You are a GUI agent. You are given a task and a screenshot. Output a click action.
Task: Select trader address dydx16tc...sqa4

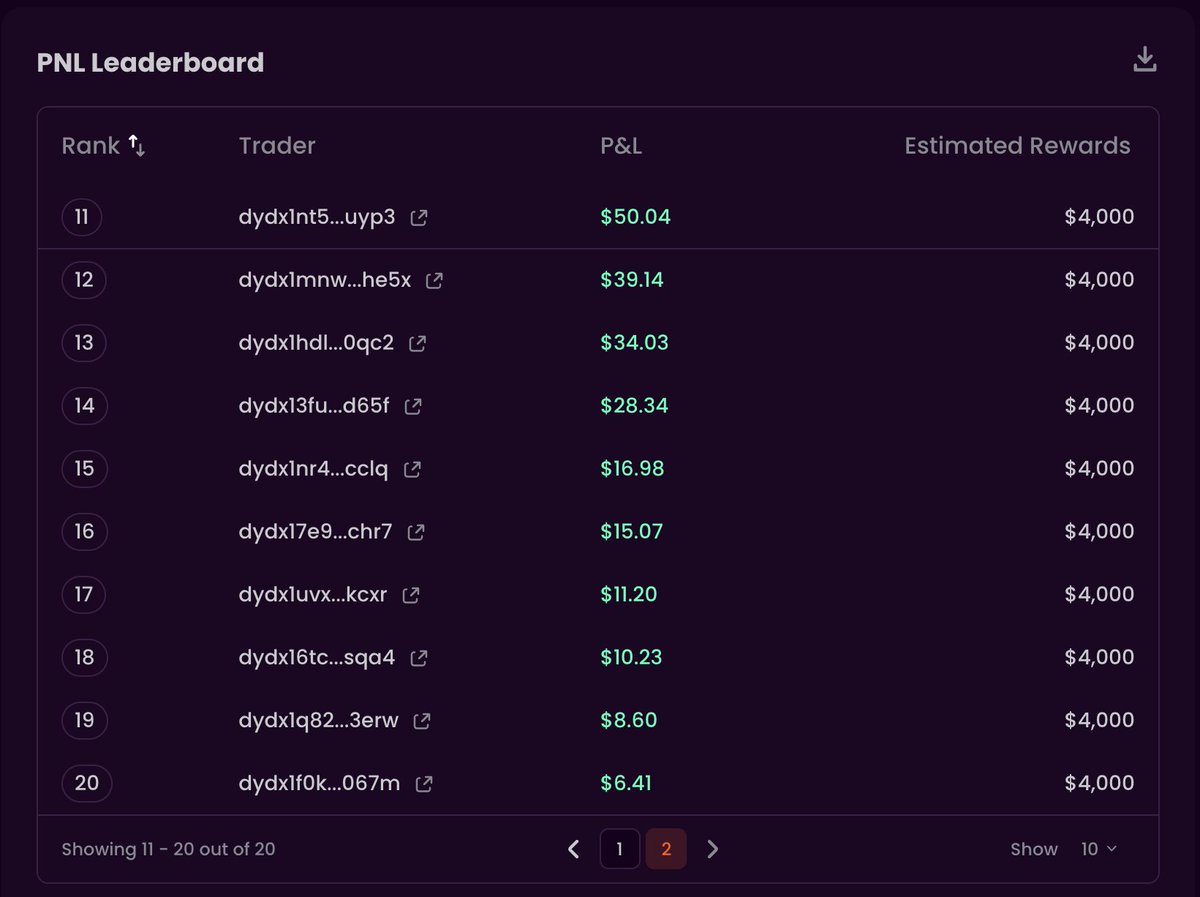click(317, 658)
